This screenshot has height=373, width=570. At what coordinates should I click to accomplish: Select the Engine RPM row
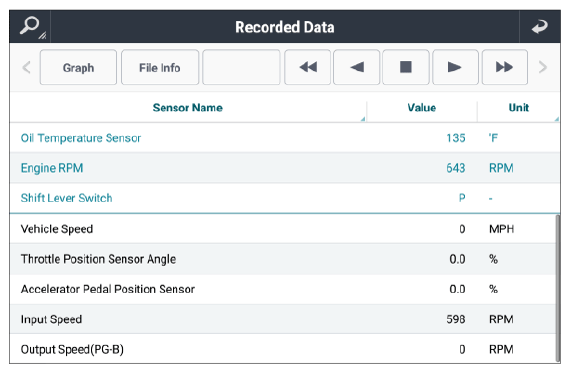(285, 168)
